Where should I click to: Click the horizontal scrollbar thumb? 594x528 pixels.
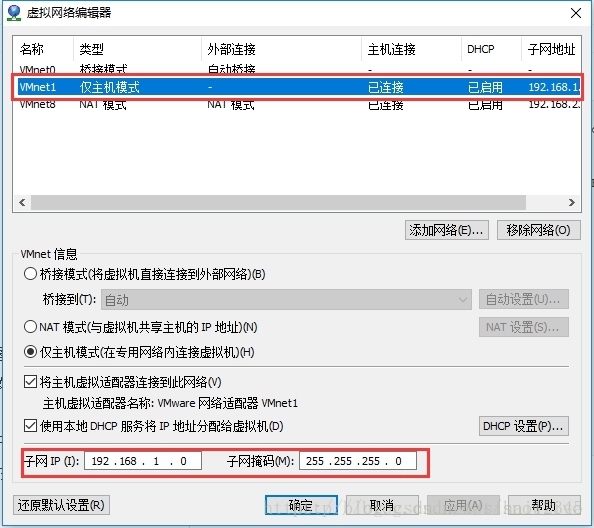(278, 203)
